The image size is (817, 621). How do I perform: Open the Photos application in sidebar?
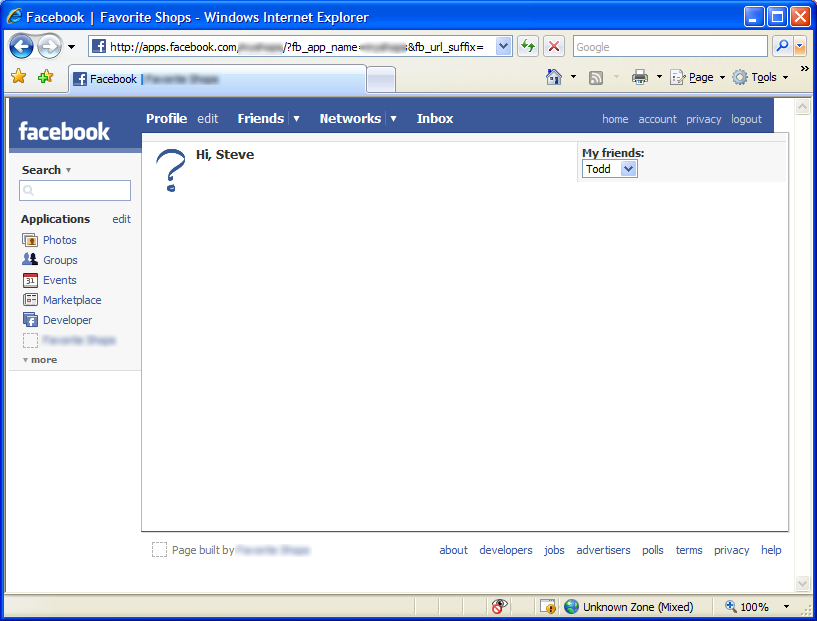tap(59, 240)
